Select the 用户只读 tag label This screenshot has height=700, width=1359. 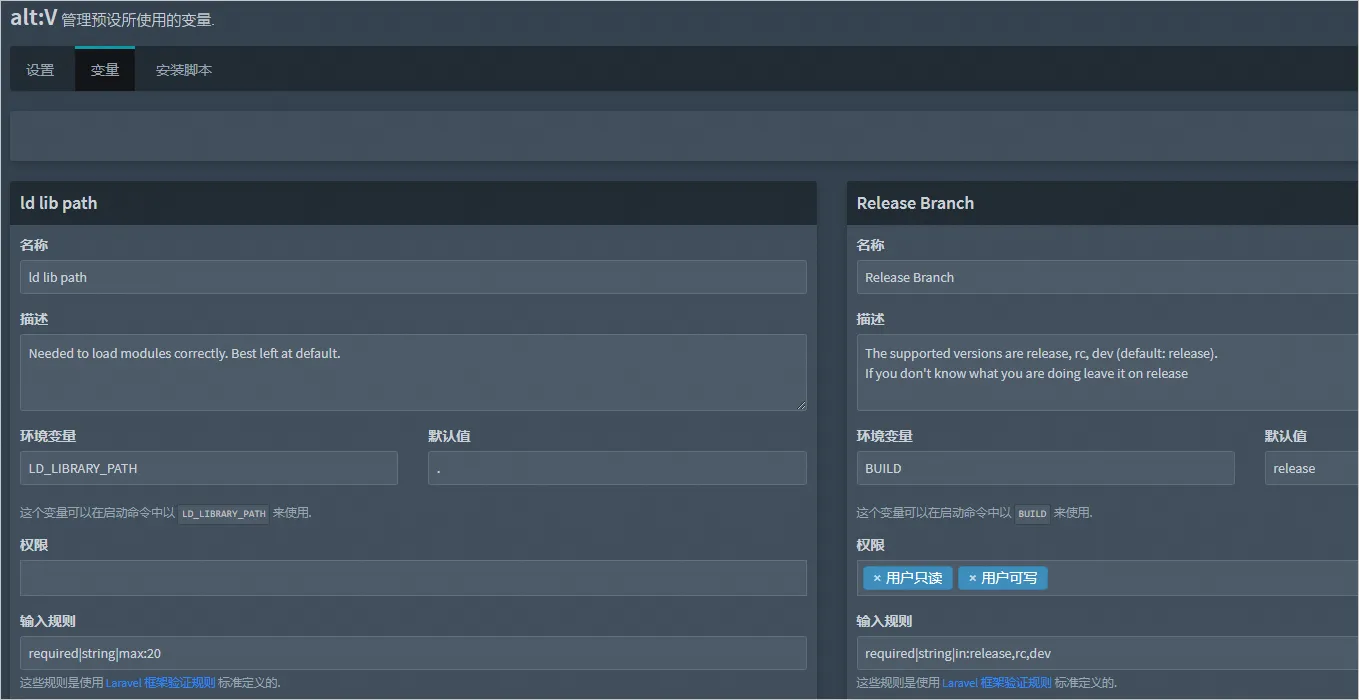tap(914, 578)
